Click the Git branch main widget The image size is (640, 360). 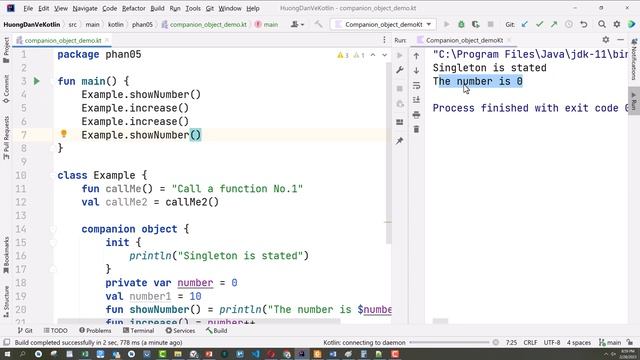610,343
